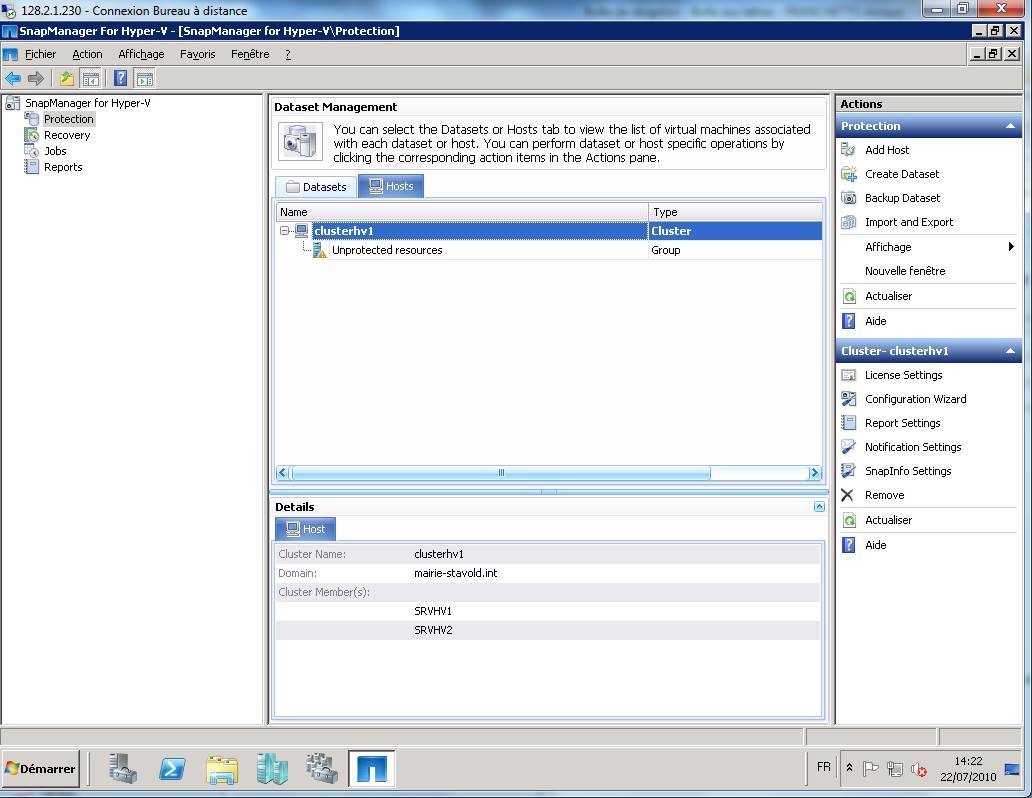Click Remove in cluster actions
The height and width of the screenshot is (798, 1032).
coord(884,495)
